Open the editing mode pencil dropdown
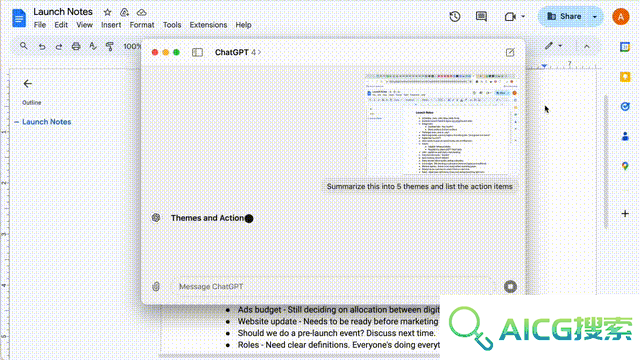640x360 pixels. (553, 46)
